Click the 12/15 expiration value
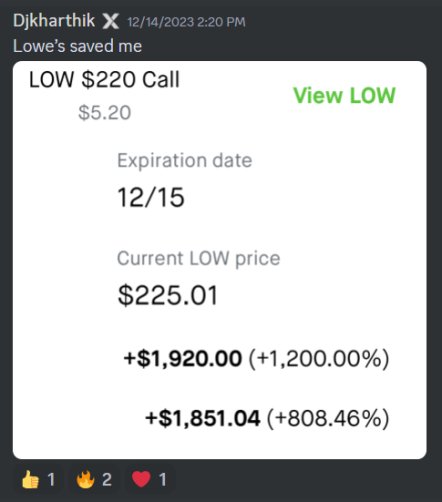 [151, 197]
